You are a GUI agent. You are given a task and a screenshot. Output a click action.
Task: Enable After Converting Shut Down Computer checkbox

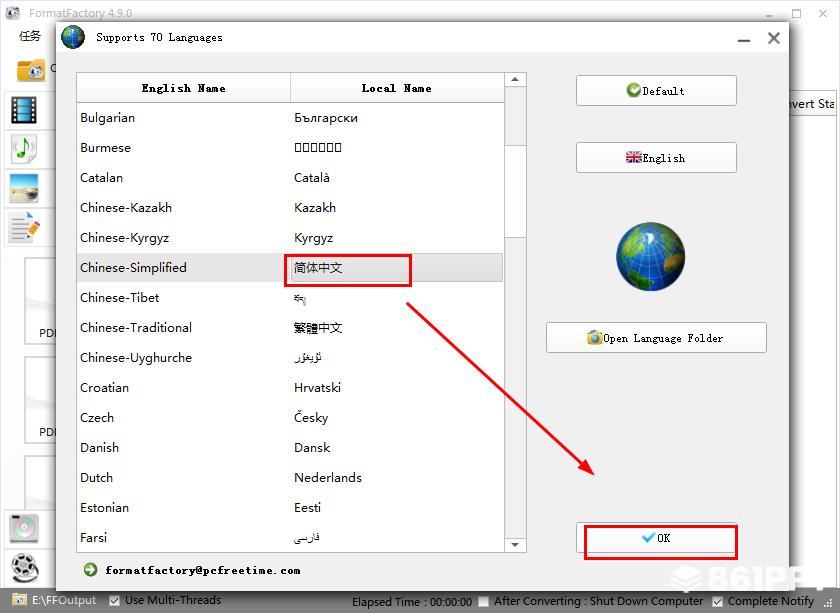483,602
